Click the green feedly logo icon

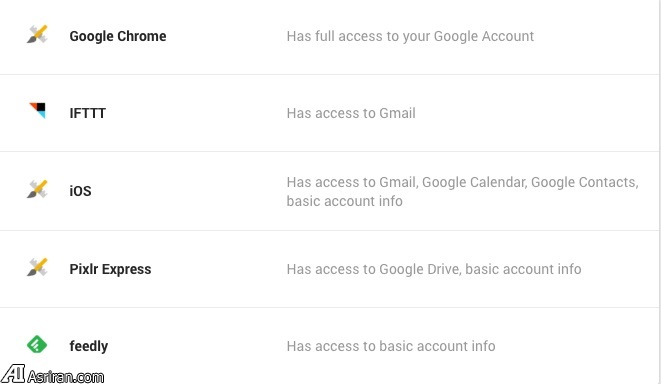pos(37,344)
